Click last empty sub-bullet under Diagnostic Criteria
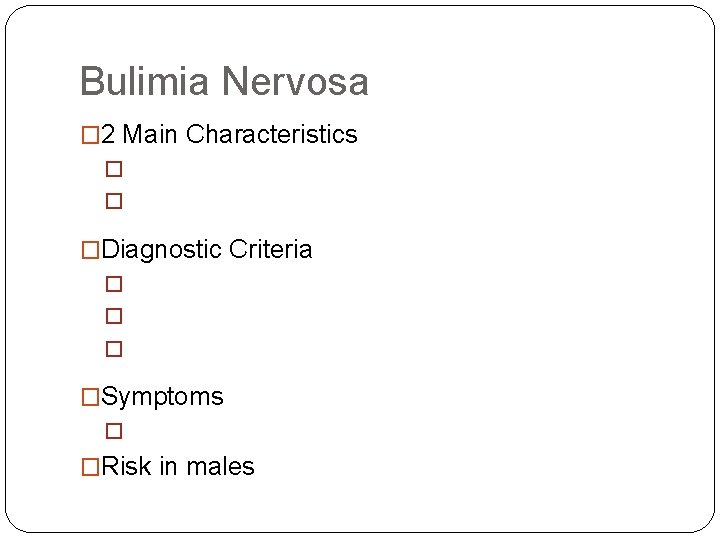Viewport: 720px width, 540px height. point(113,349)
